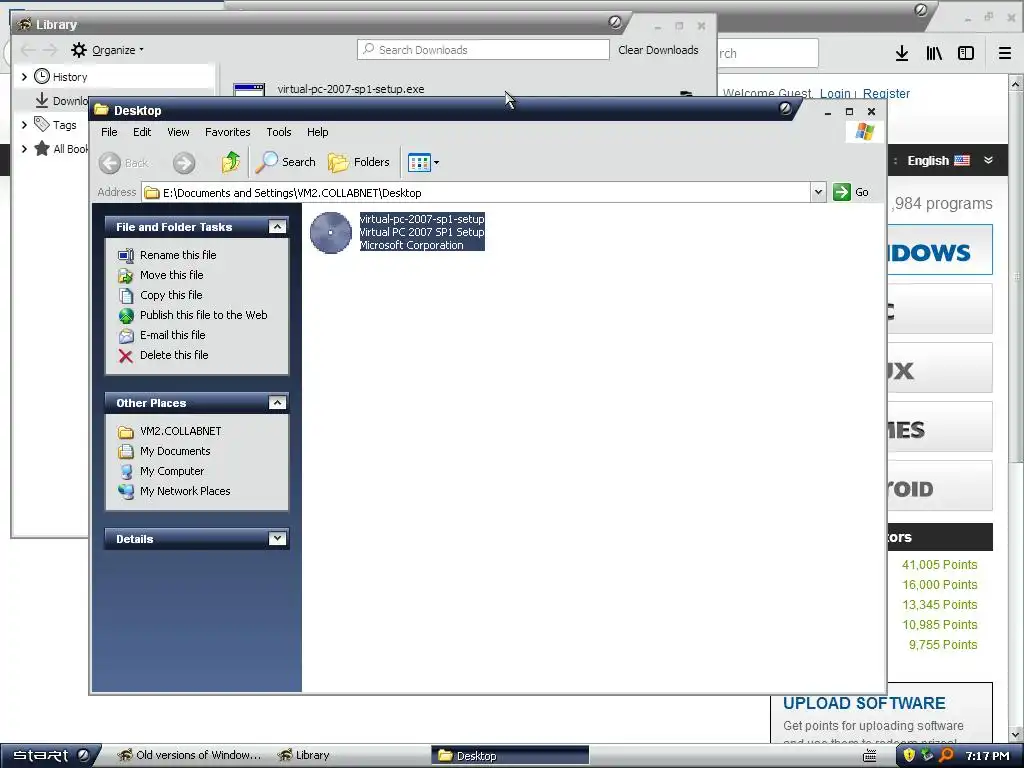Click the orange magnifier tray icon
The height and width of the screenshot is (768, 1024).
(946, 756)
